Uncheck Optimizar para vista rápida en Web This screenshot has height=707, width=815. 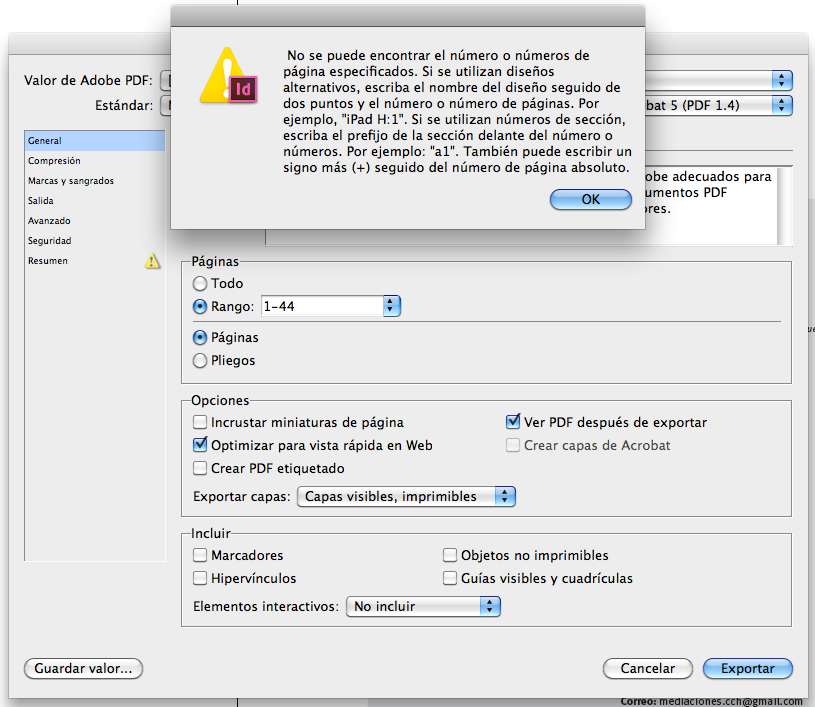(x=200, y=444)
